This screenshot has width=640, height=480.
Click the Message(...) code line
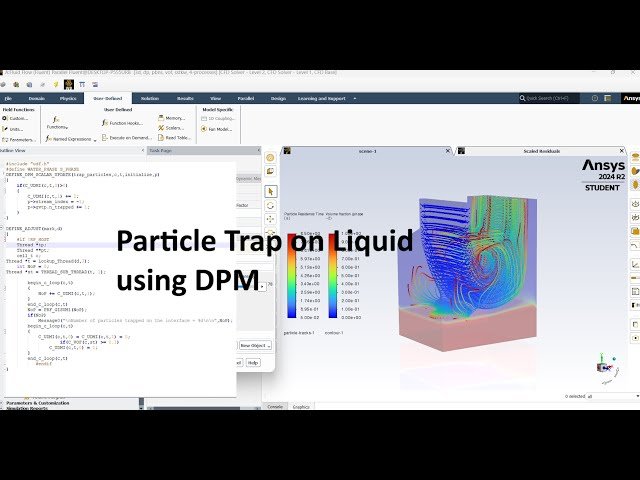point(135,320)
